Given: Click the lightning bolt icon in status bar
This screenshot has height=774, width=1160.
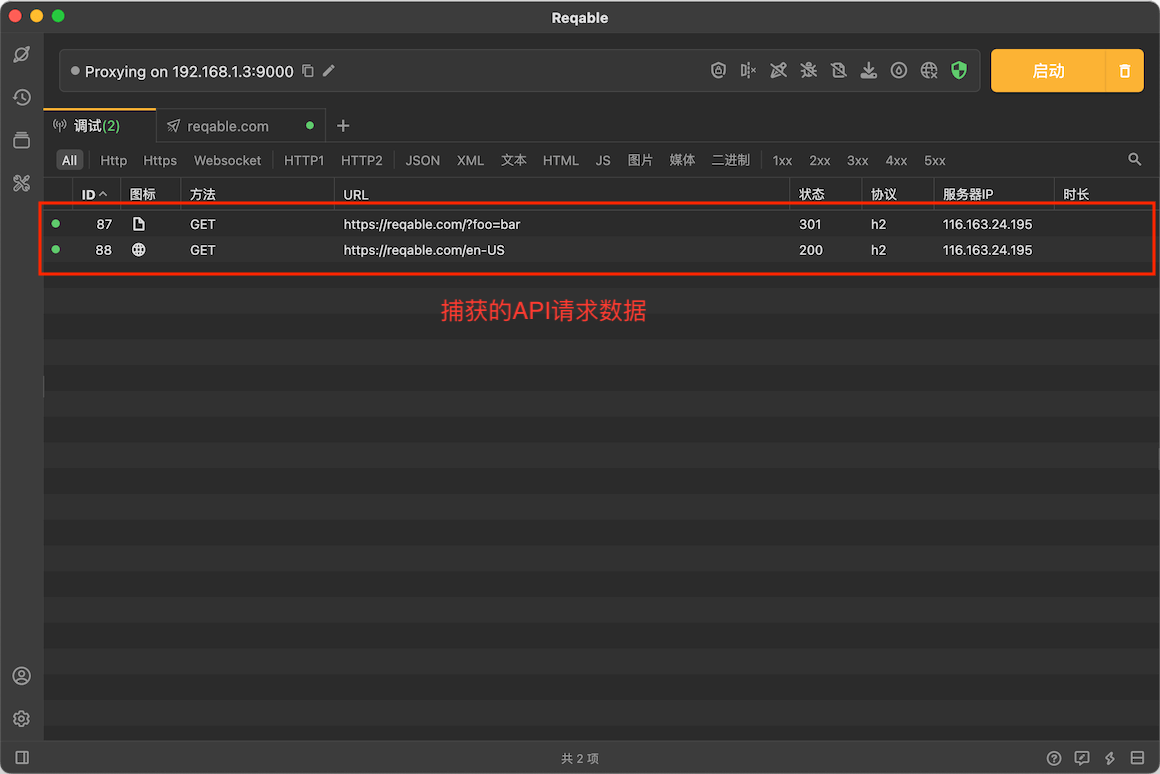Looking at the screenshot, I should click(x=1110, y=758).
